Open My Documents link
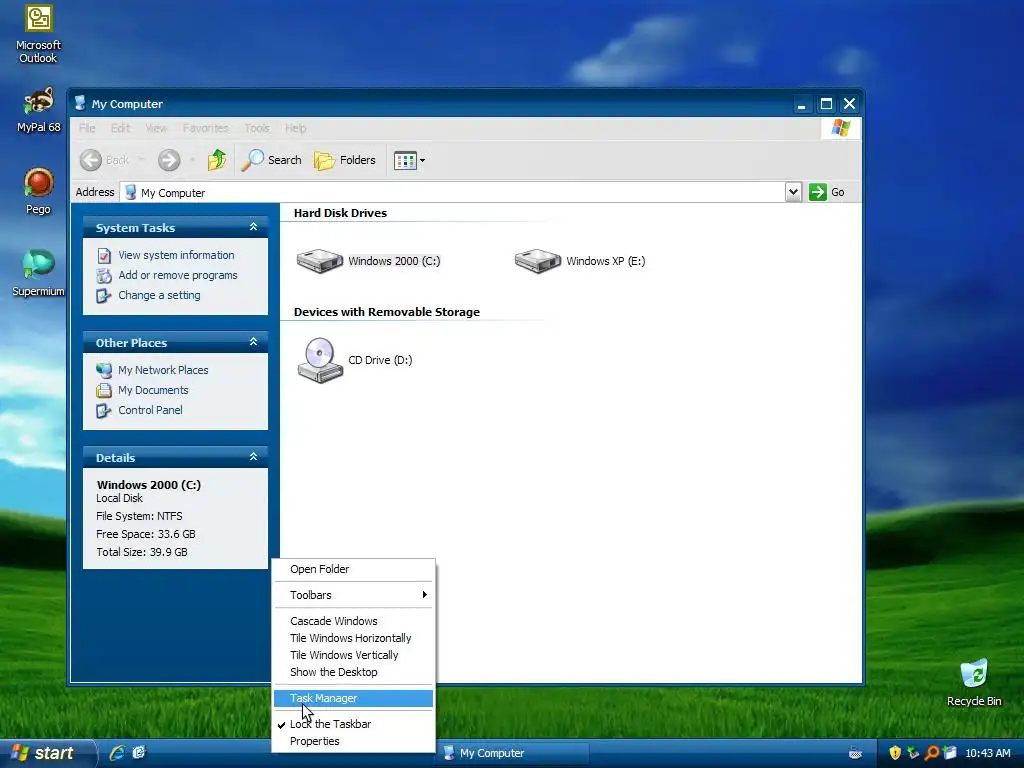Screen dimensions: 1024x768 click(x=153, y=391)
